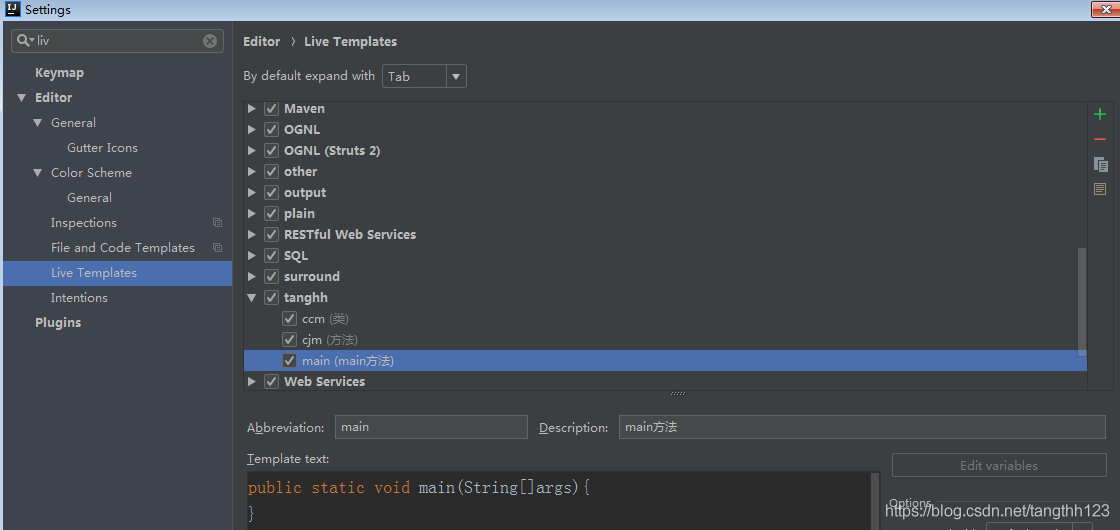Expand the surround template group
Image resolution: width=1120 pixels, height=530 pixels.
coord(251,276)
